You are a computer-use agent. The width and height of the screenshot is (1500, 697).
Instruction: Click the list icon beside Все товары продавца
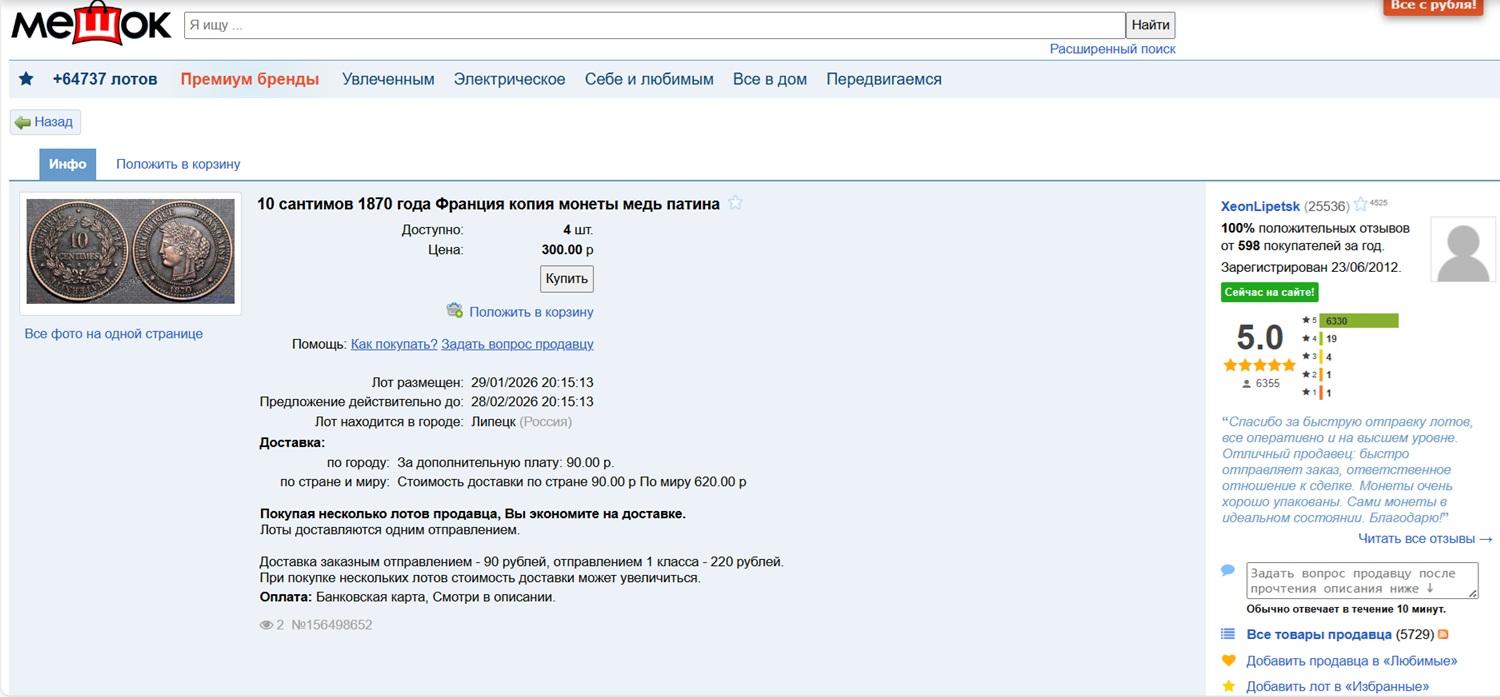(x=1229, y=635)
